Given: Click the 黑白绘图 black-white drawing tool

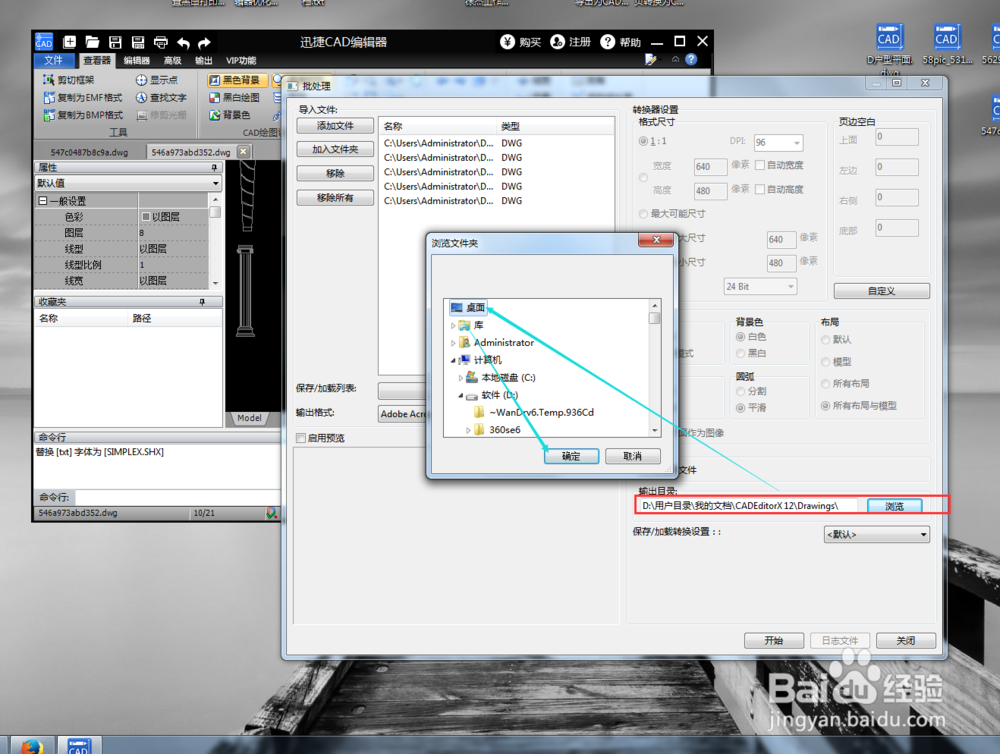Looking at the screenshot, I should click(x=234, y=98).
